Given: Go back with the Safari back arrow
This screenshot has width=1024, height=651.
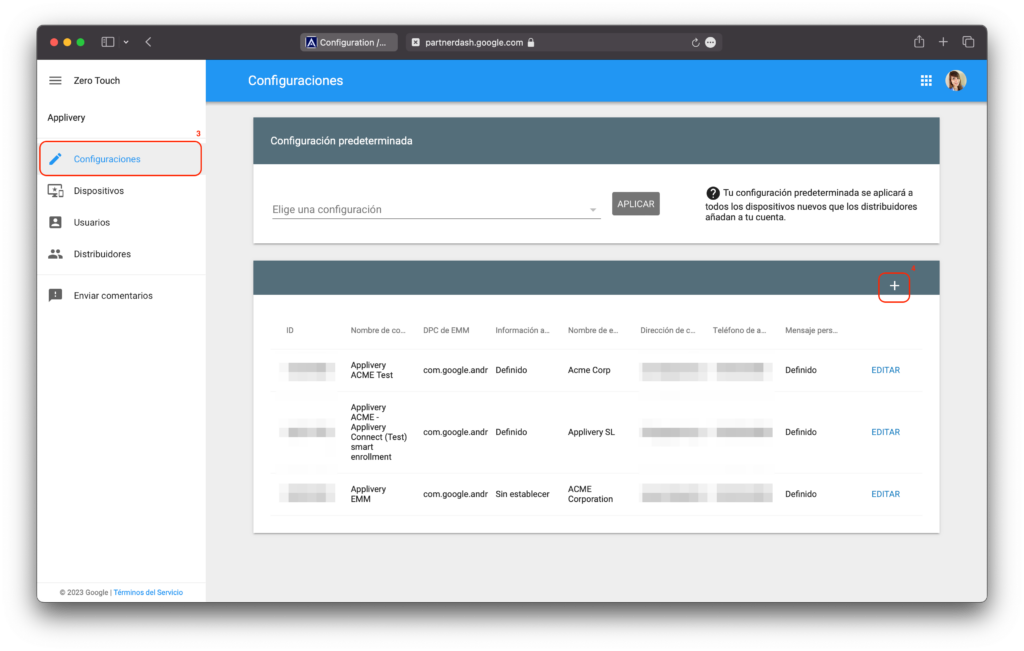Looking at the screenshot, I should click(149, 42).
